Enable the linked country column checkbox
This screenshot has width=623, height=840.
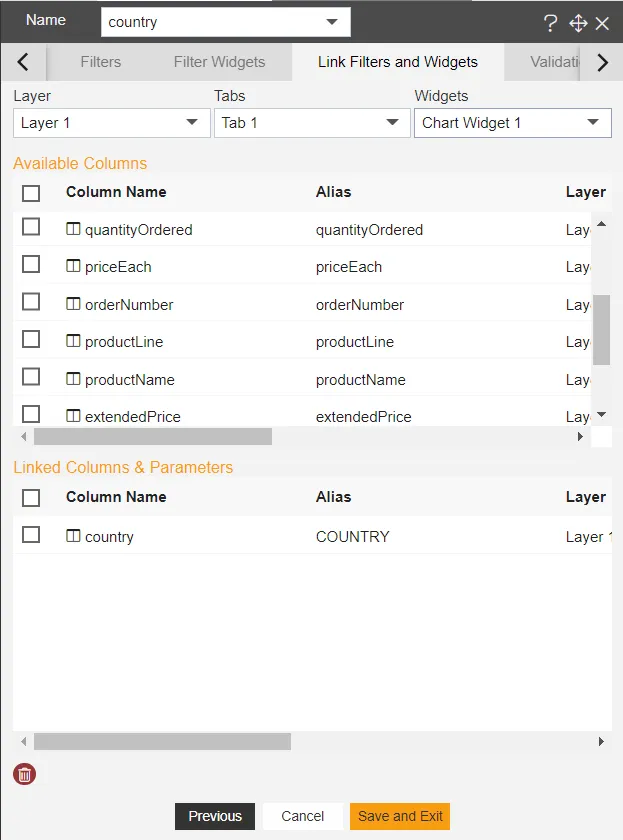31,535
